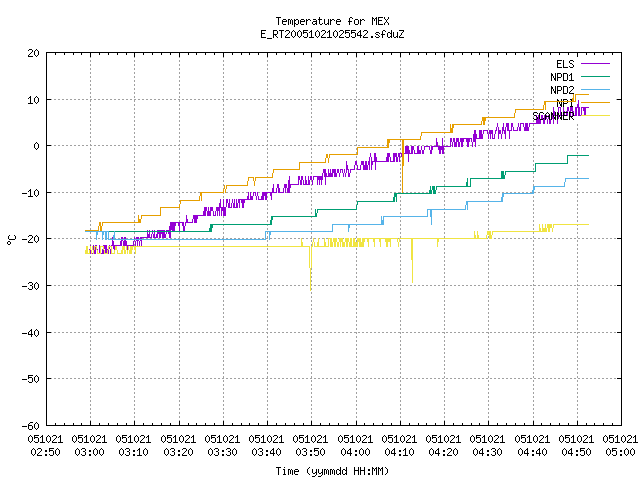
Task: Click the 05:00 x-axis time label
Action: click(621, 452)
